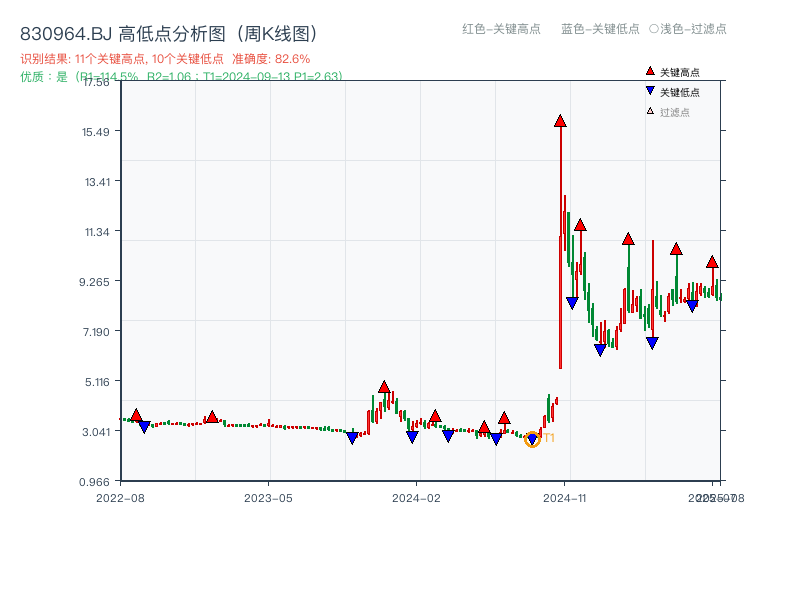Click the red triangle legend icon for 关键高点
This screenshot has height=600, width=800.
point(650,71)
